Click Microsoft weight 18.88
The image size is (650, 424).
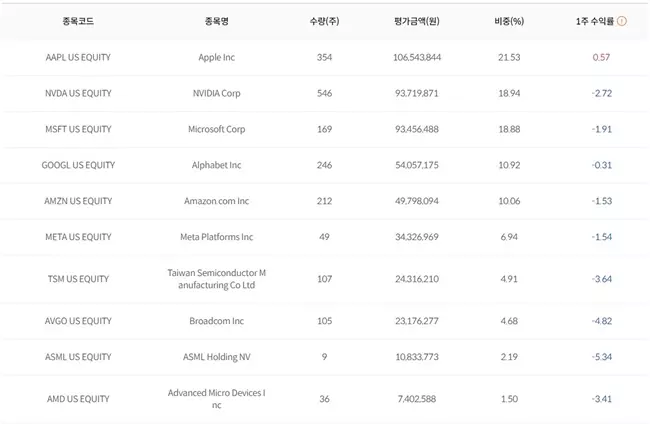coord(509,129)
